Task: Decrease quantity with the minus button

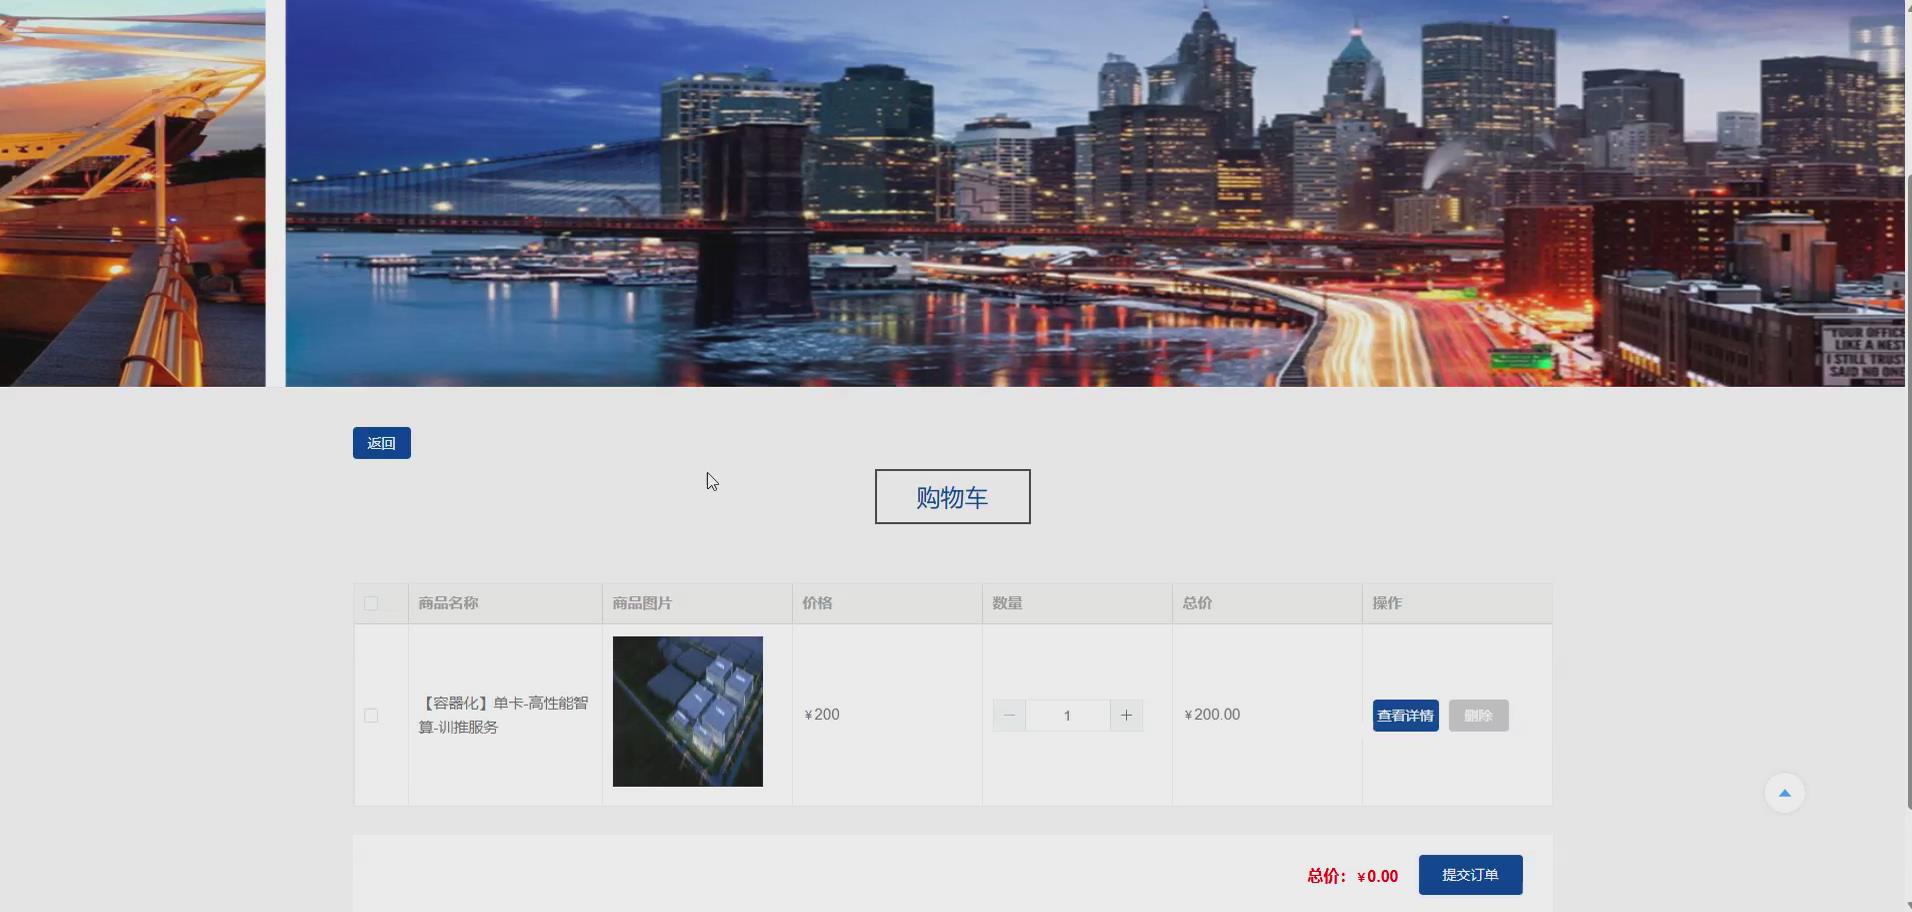Action: click(1009, 715)
